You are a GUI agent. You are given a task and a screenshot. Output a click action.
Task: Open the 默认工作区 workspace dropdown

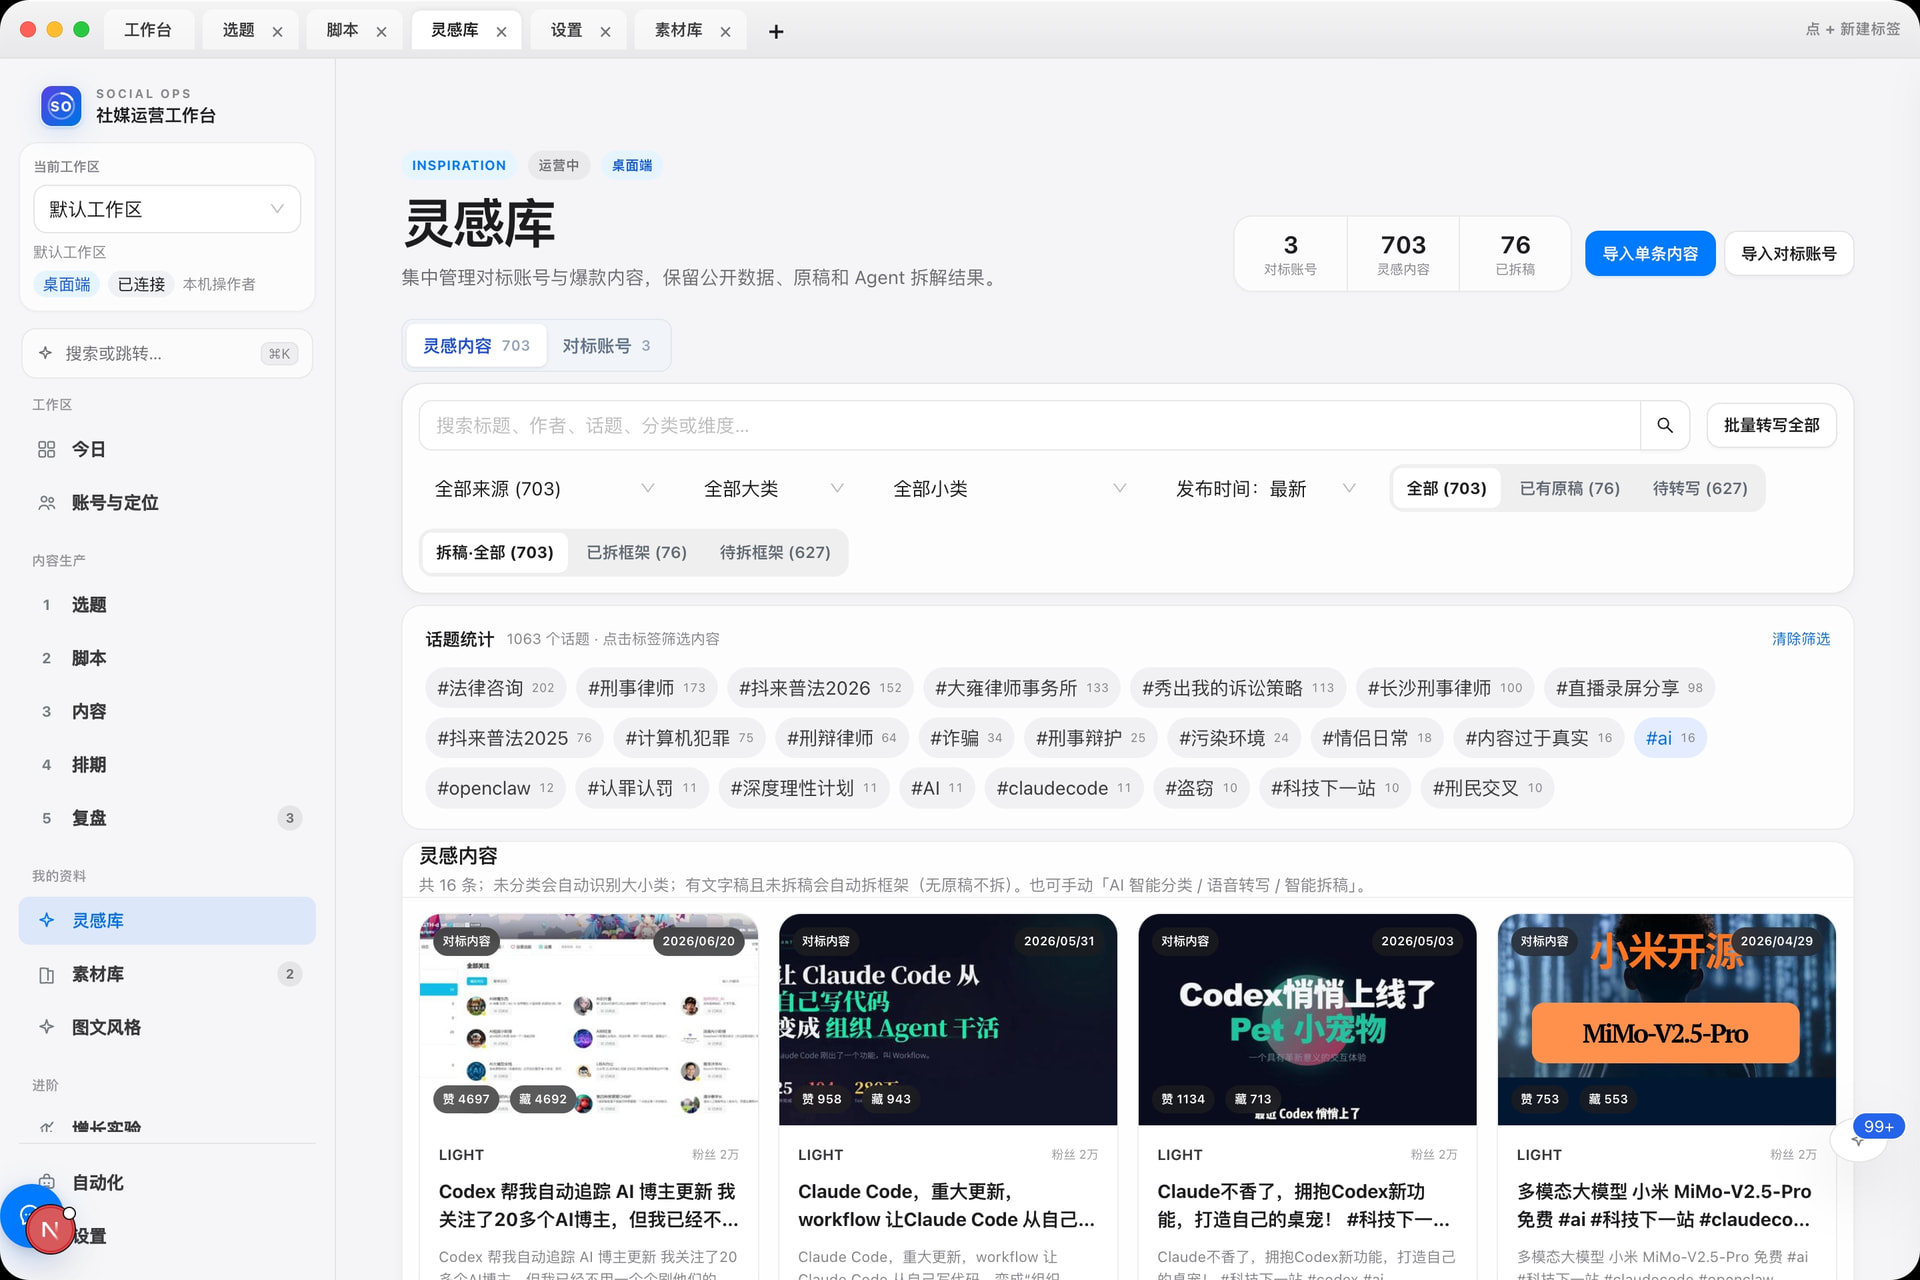coord(167,209)
